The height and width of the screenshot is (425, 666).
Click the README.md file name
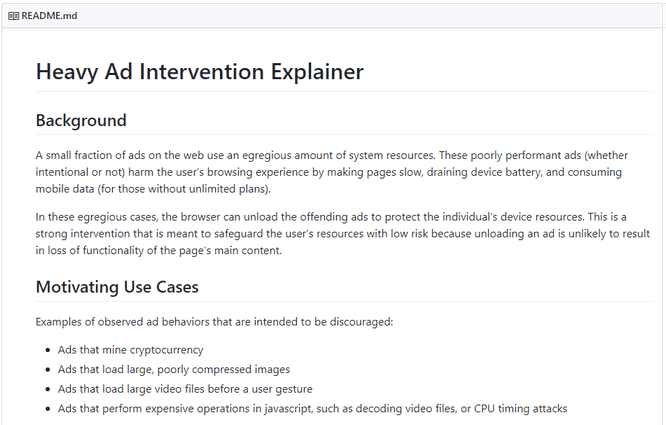[x=49, y=16]
